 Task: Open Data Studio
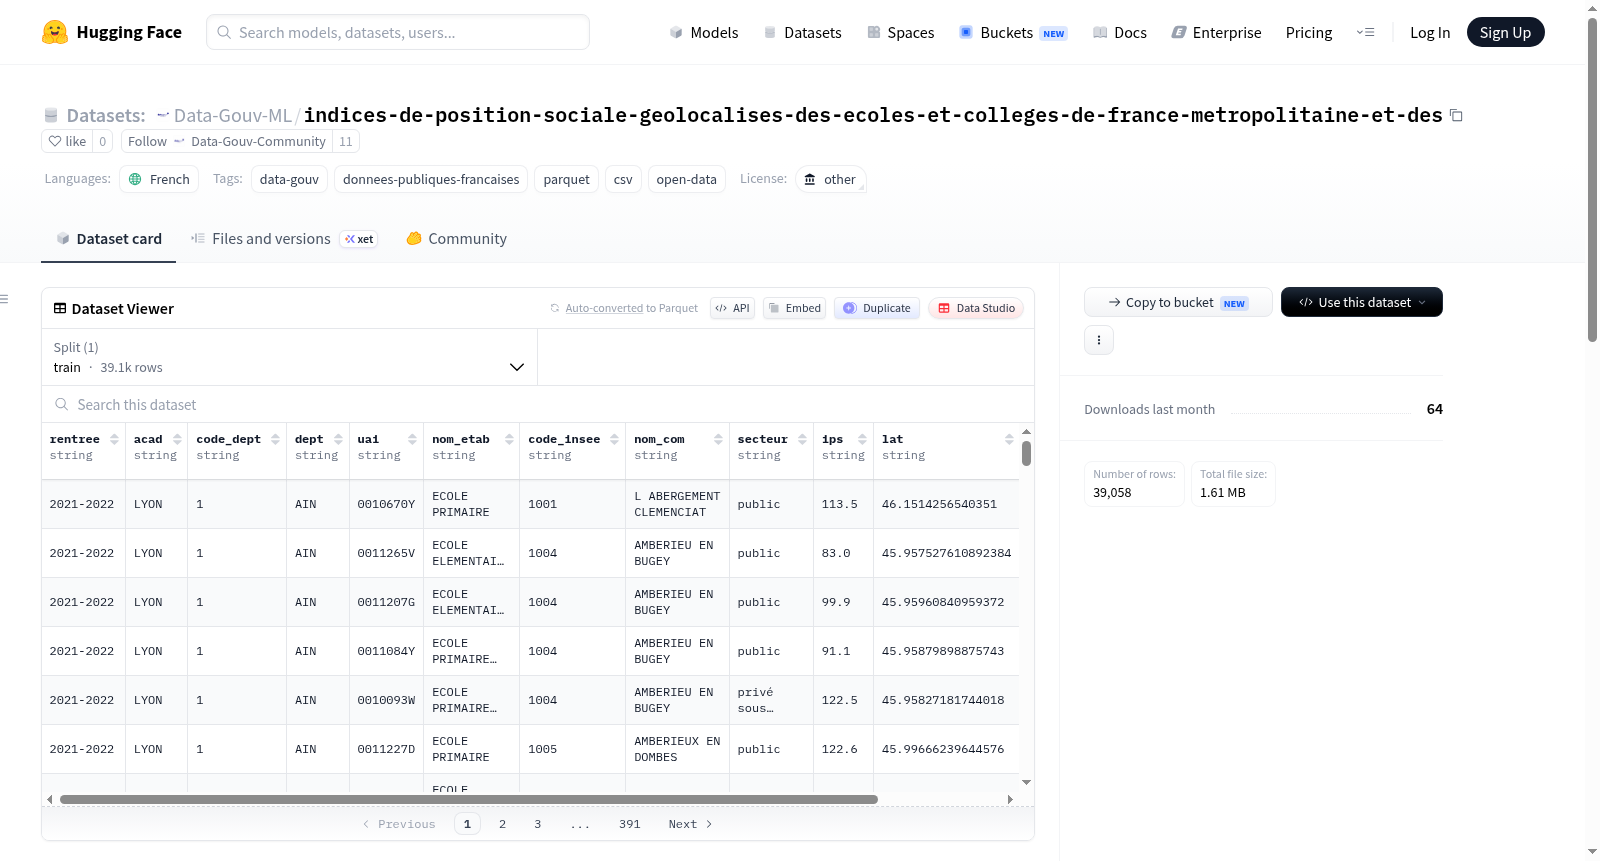coord(976,308)
